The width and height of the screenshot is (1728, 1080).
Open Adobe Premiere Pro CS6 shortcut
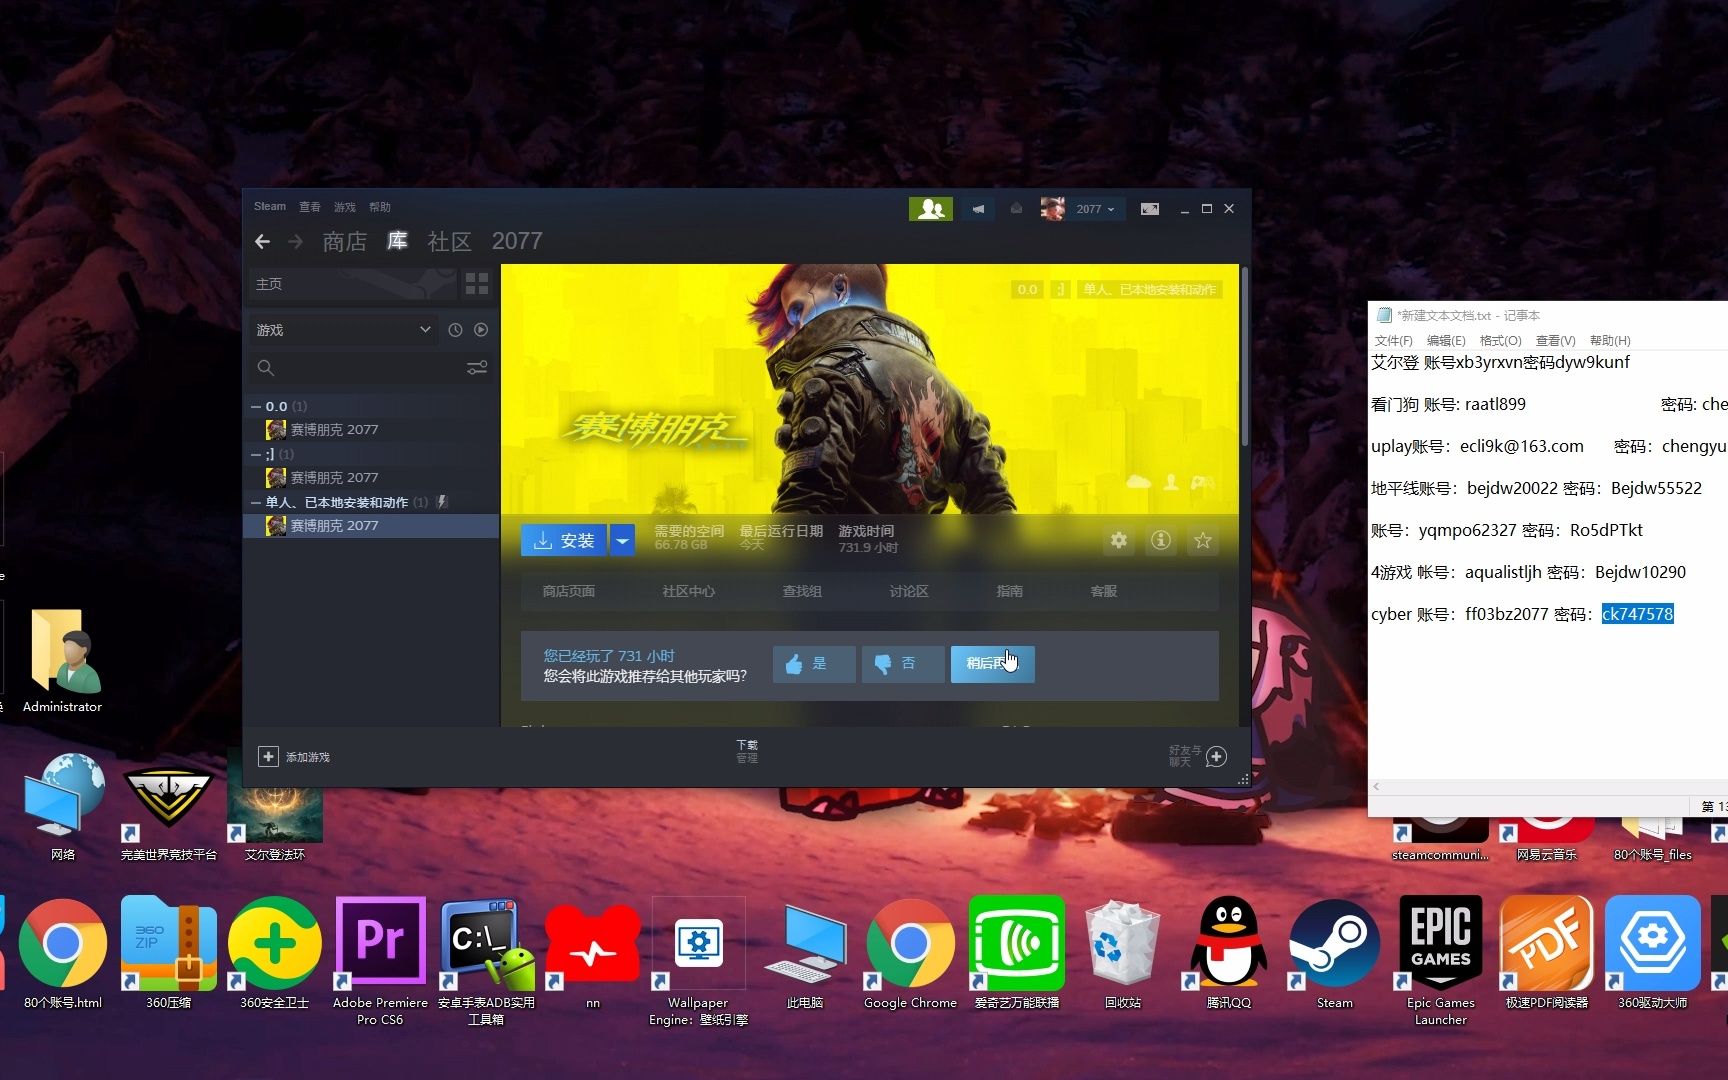pos(380,961)
